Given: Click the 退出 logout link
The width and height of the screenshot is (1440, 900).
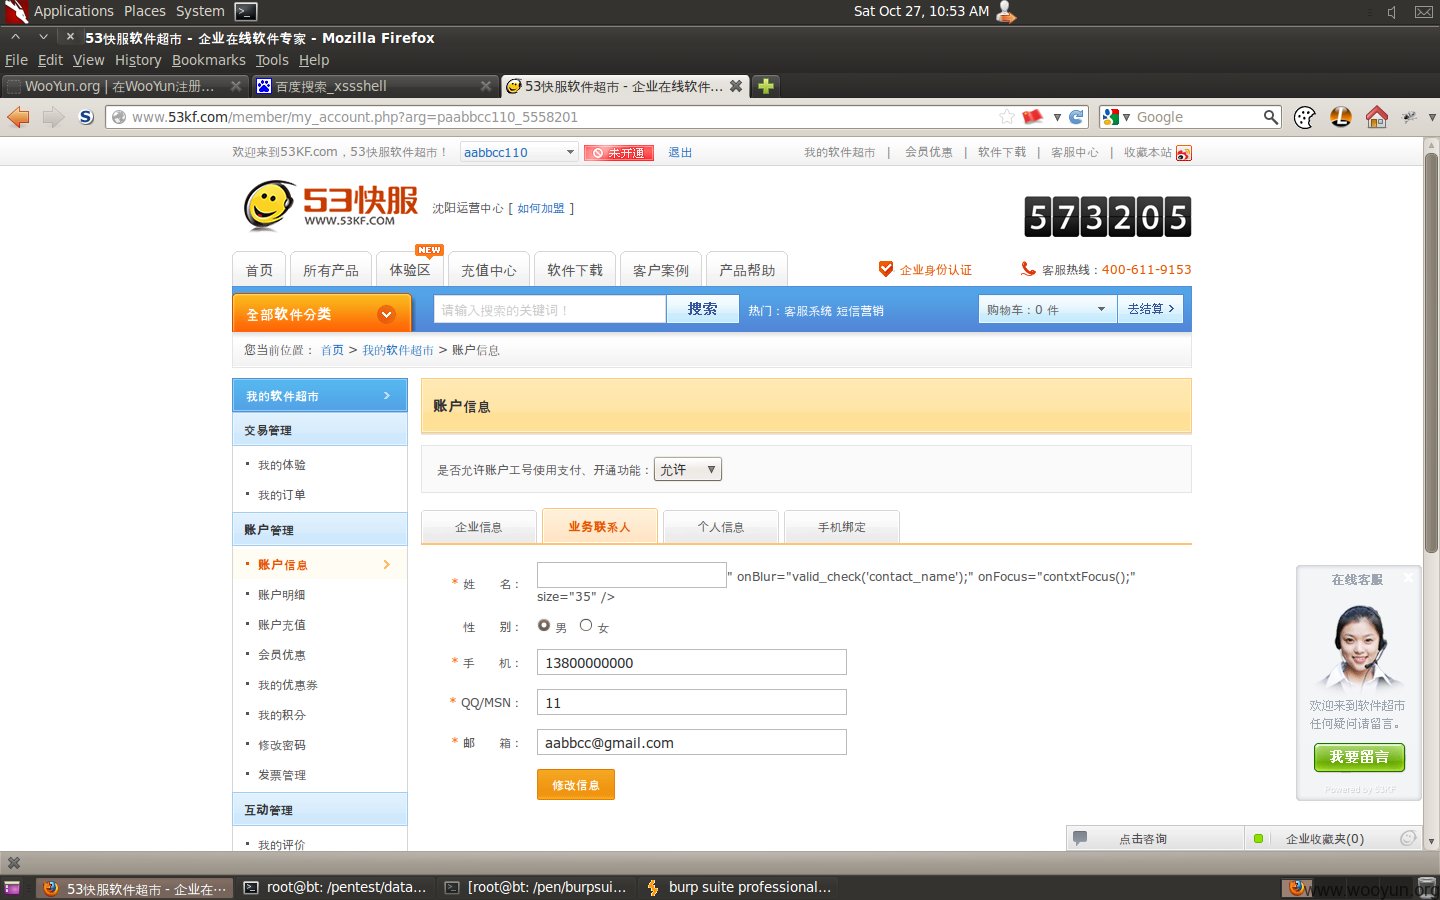Looking at the screenshot, I should [680, 153].
